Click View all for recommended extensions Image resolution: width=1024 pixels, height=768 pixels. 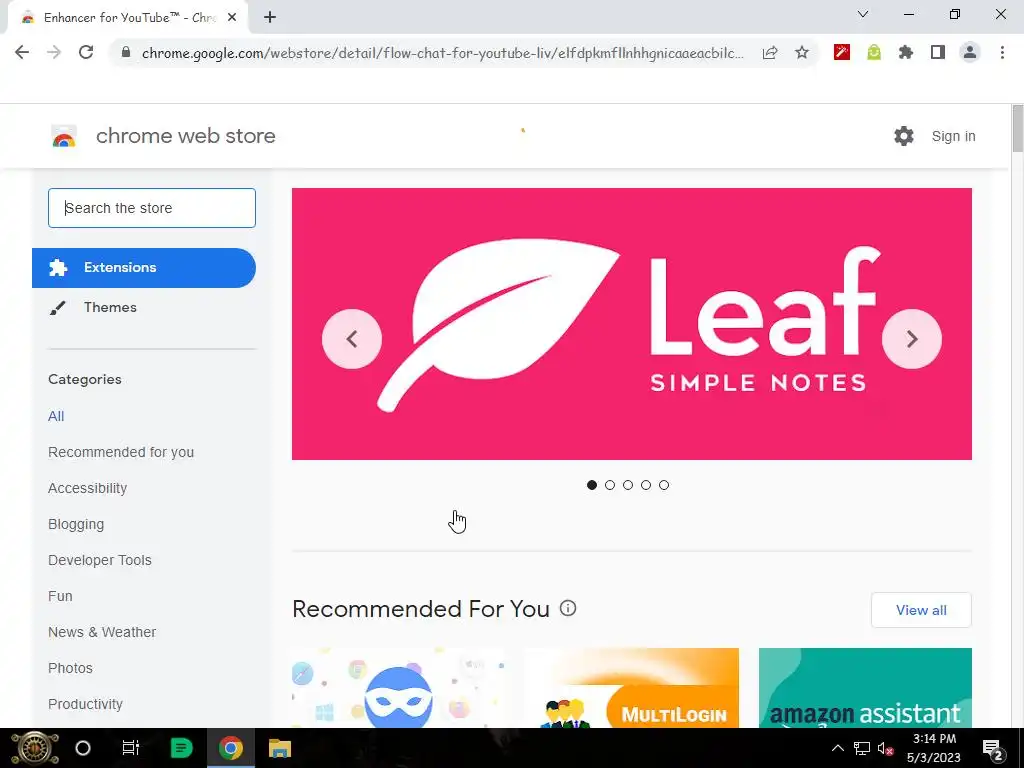pyautogui.click(x=921, y=610)
